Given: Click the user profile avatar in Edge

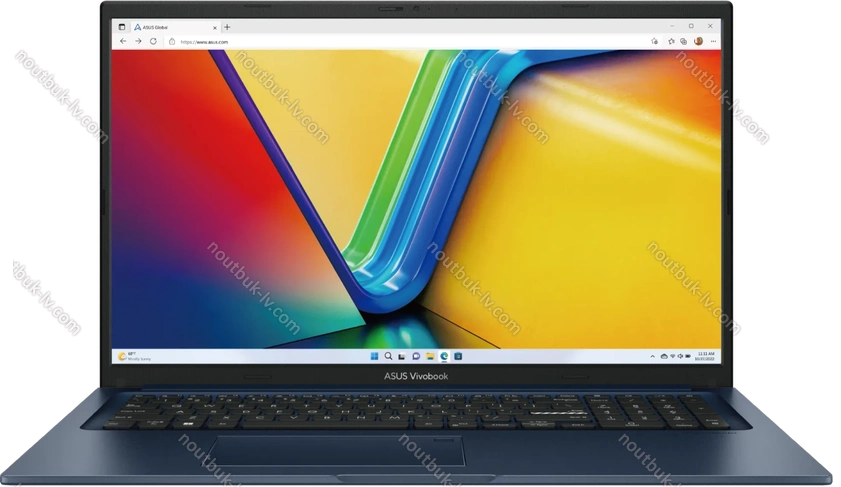Looking at the screenshot, I should (x=698, y=41).
